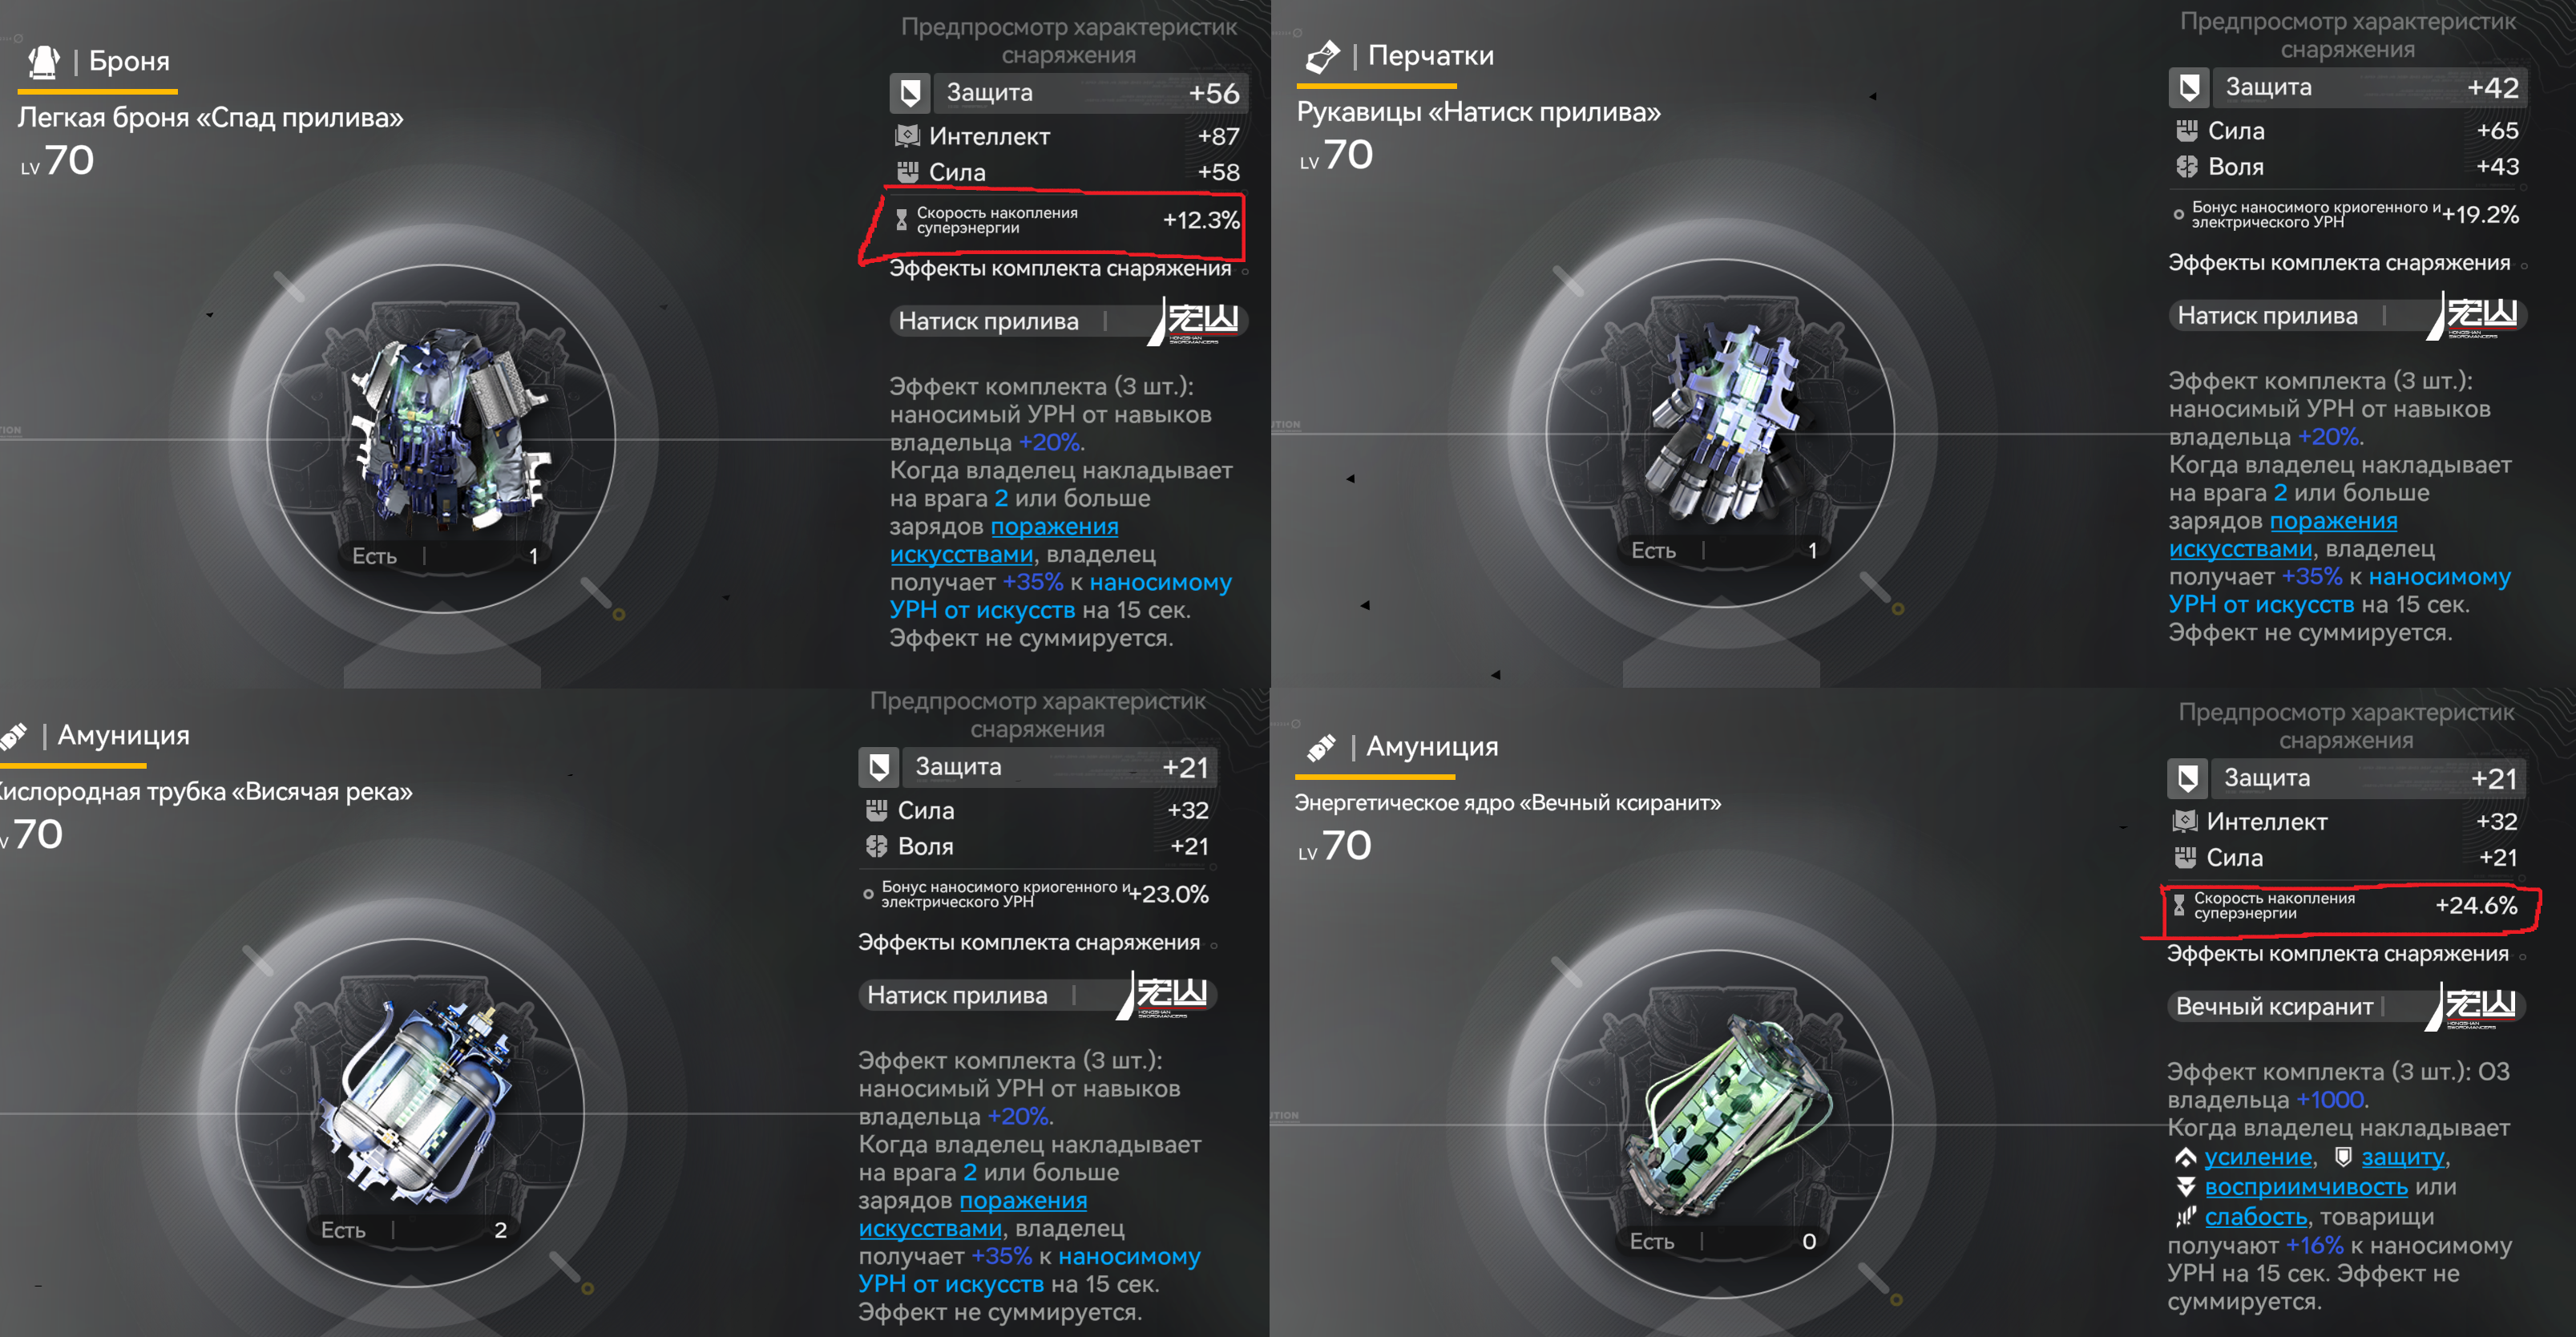Click the слабость debuff icon
The image size is (2576, 1337).
tap(2185, 1217)
